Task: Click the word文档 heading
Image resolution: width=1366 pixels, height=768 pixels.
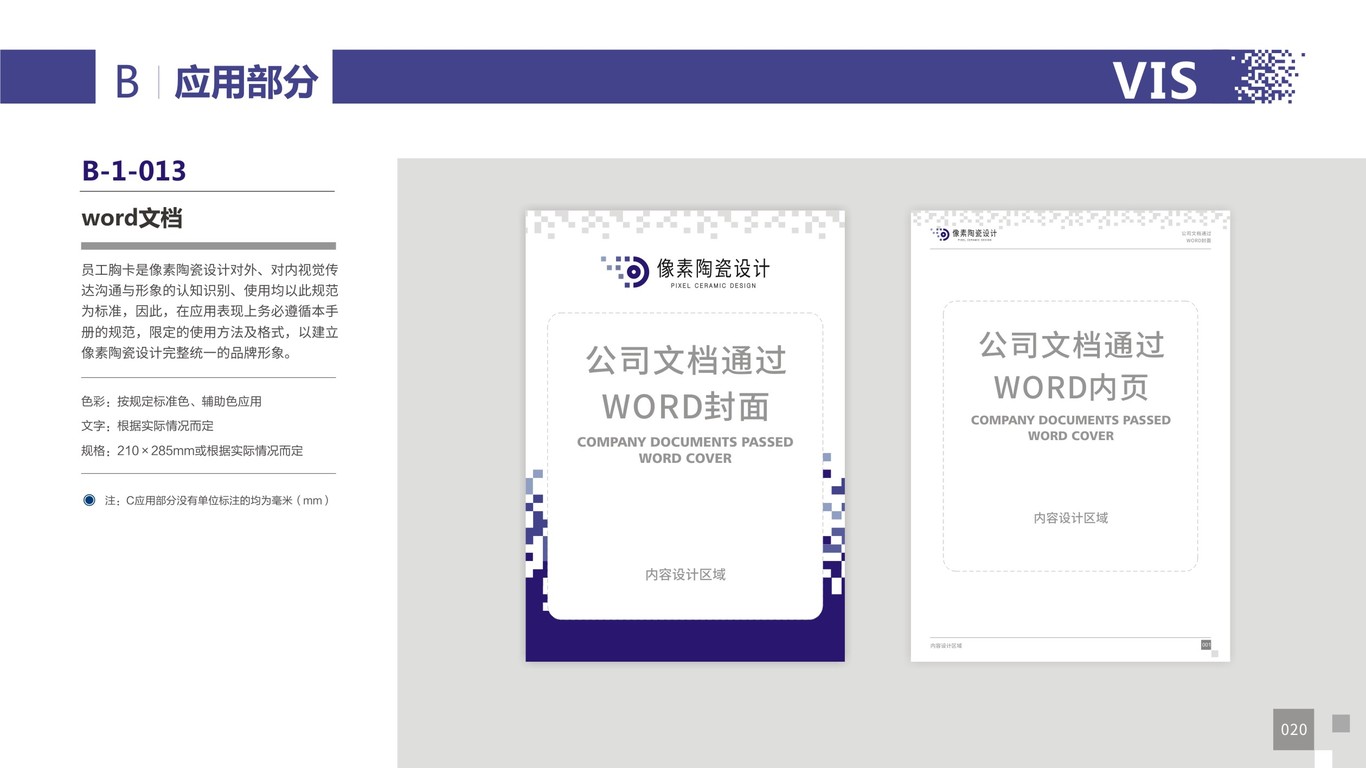Action: pyautogui.click(x=132, y=218)
